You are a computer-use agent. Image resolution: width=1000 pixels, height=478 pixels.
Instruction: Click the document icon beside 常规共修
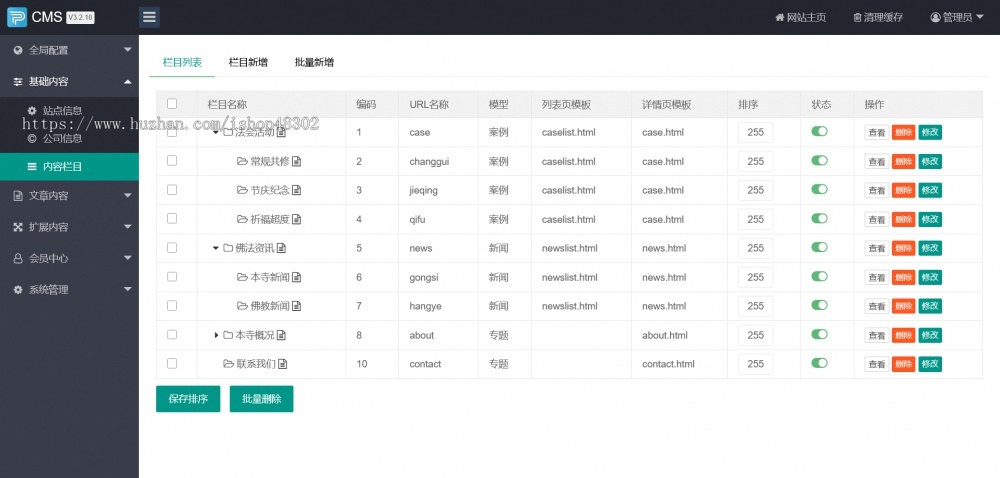(297, 161)
